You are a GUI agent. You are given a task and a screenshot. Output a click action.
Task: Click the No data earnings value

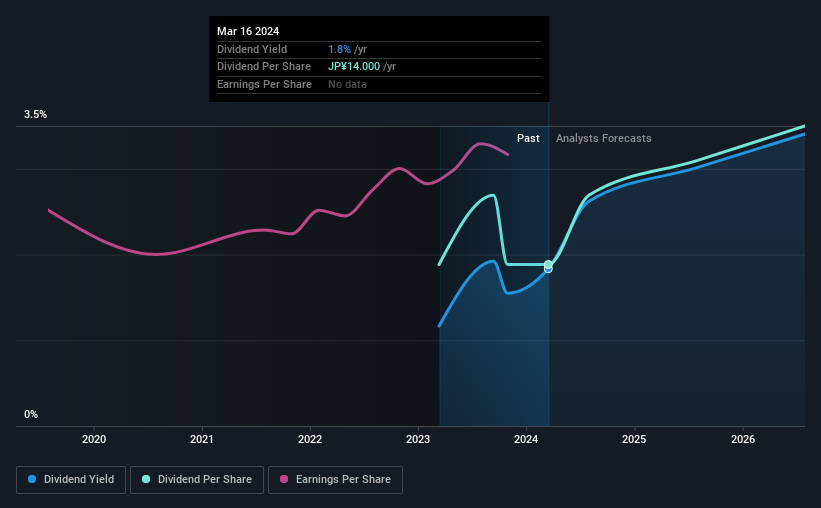pyautogui.click(x=347, y=84)
